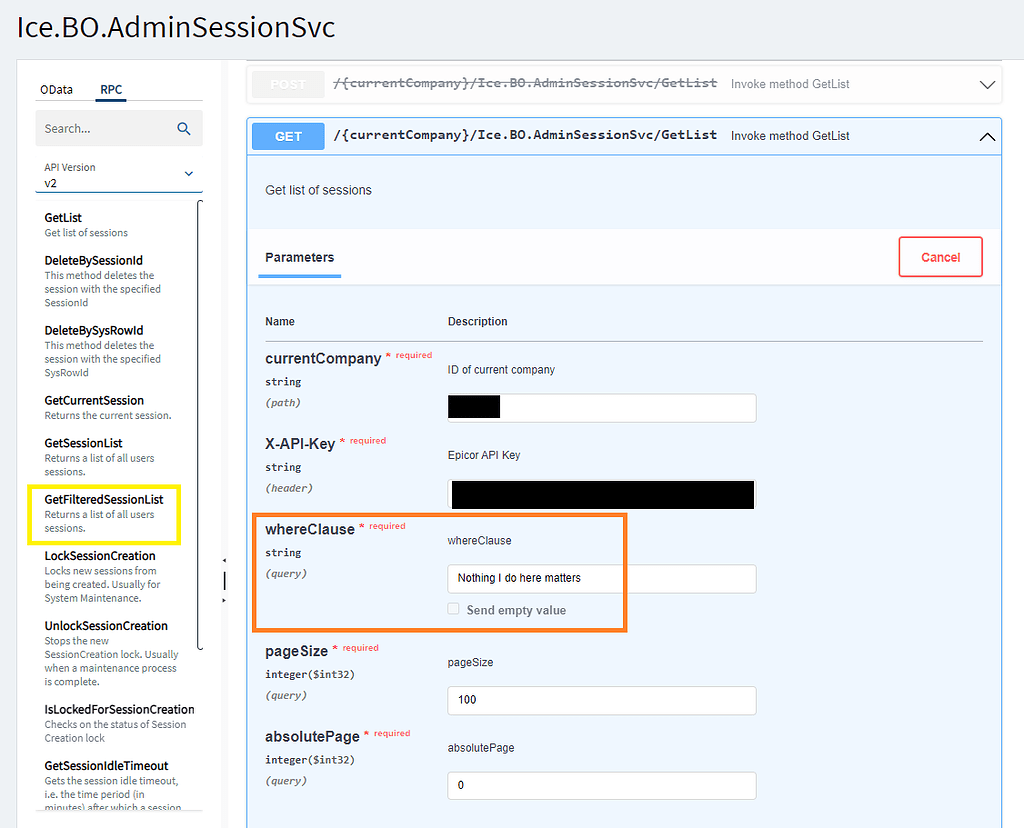Focus the pageSize input field
The width and height of the screenshot is (1024, 828).
[x=601, y=700]
